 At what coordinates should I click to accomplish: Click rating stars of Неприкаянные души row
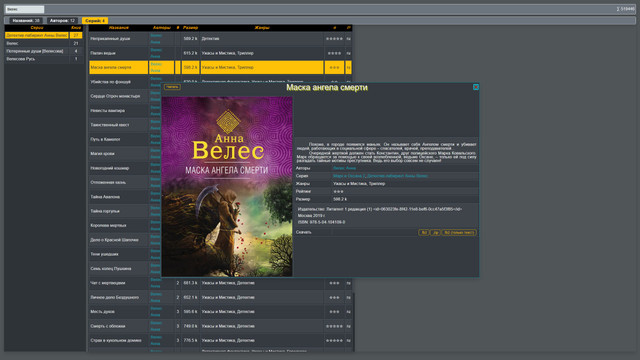click(334, 39)
